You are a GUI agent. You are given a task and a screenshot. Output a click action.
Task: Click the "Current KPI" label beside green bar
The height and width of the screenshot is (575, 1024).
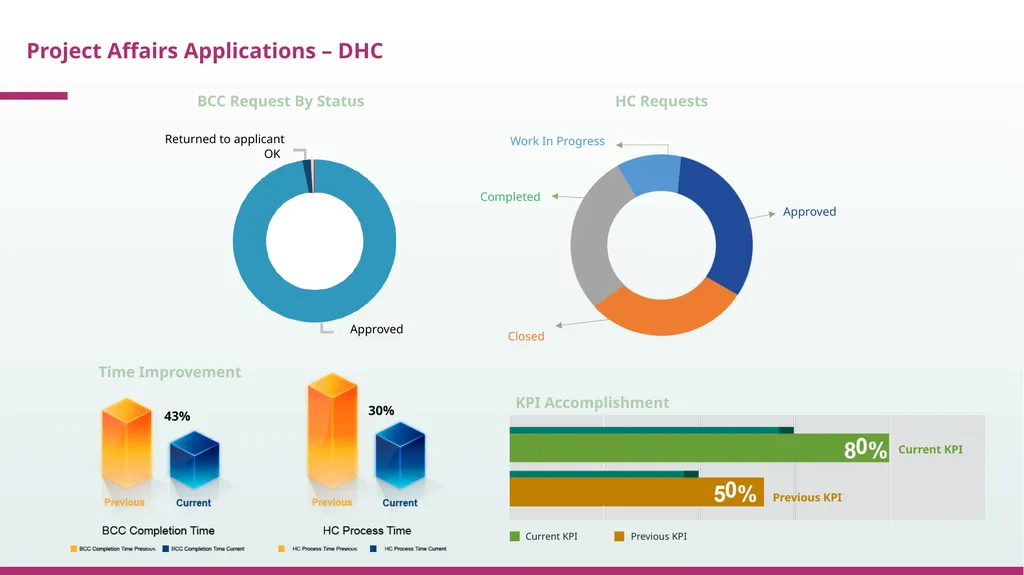tap(930, 450)
